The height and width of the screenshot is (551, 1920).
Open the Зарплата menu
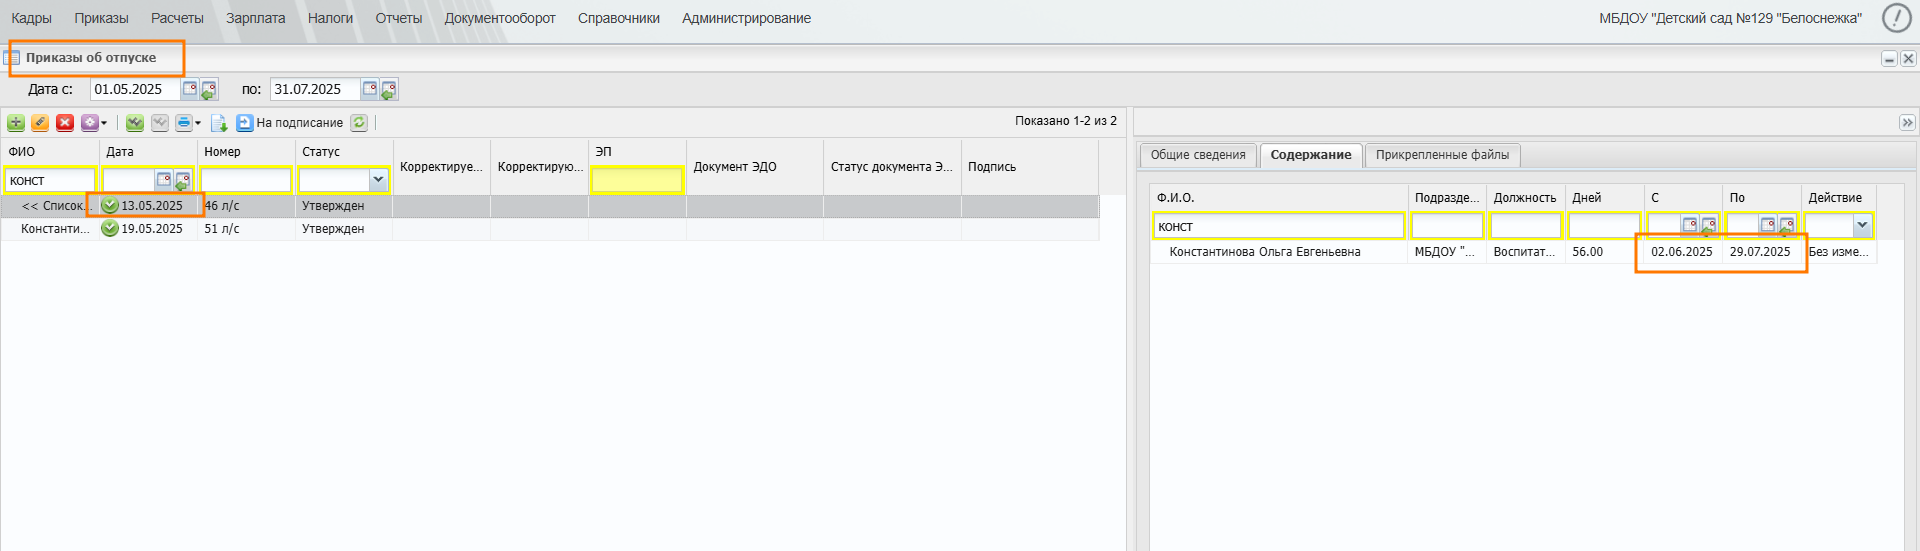coord(255,18)
